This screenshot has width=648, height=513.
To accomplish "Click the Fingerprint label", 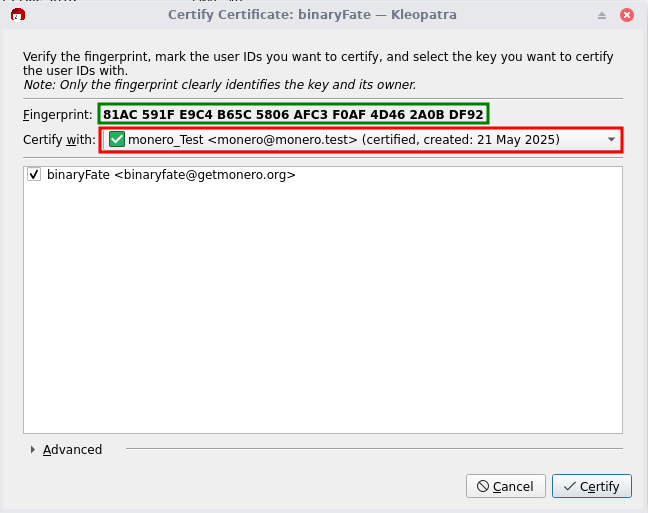I will tap(58, 115).
